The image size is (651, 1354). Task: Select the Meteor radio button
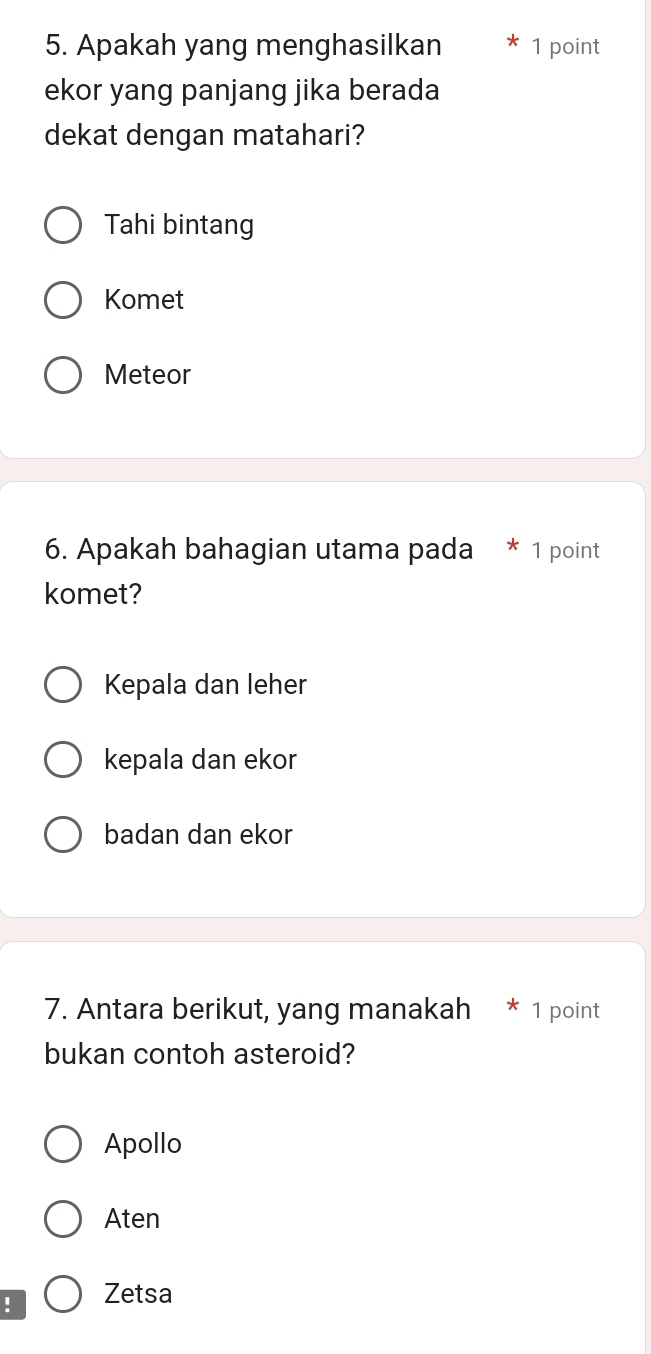pos(63,376)
